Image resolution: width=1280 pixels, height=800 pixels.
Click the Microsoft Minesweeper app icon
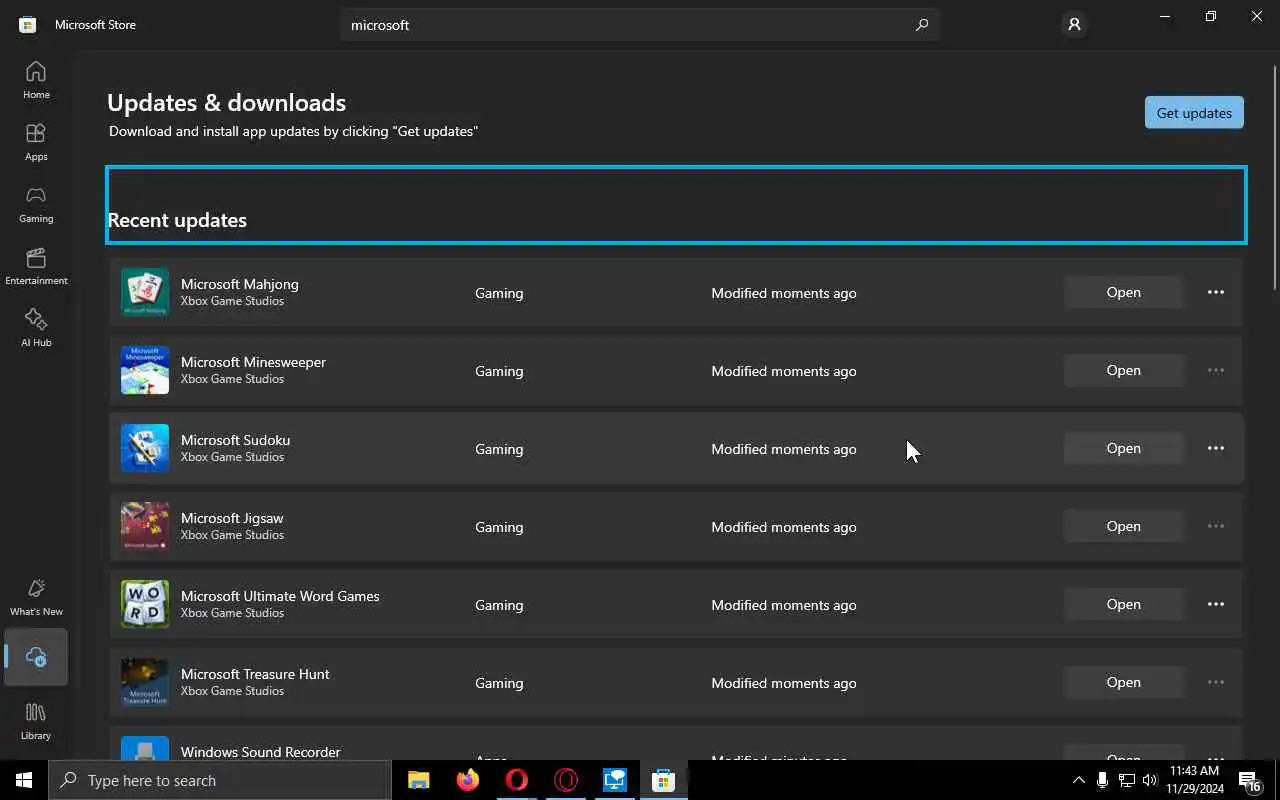[145, 370]
